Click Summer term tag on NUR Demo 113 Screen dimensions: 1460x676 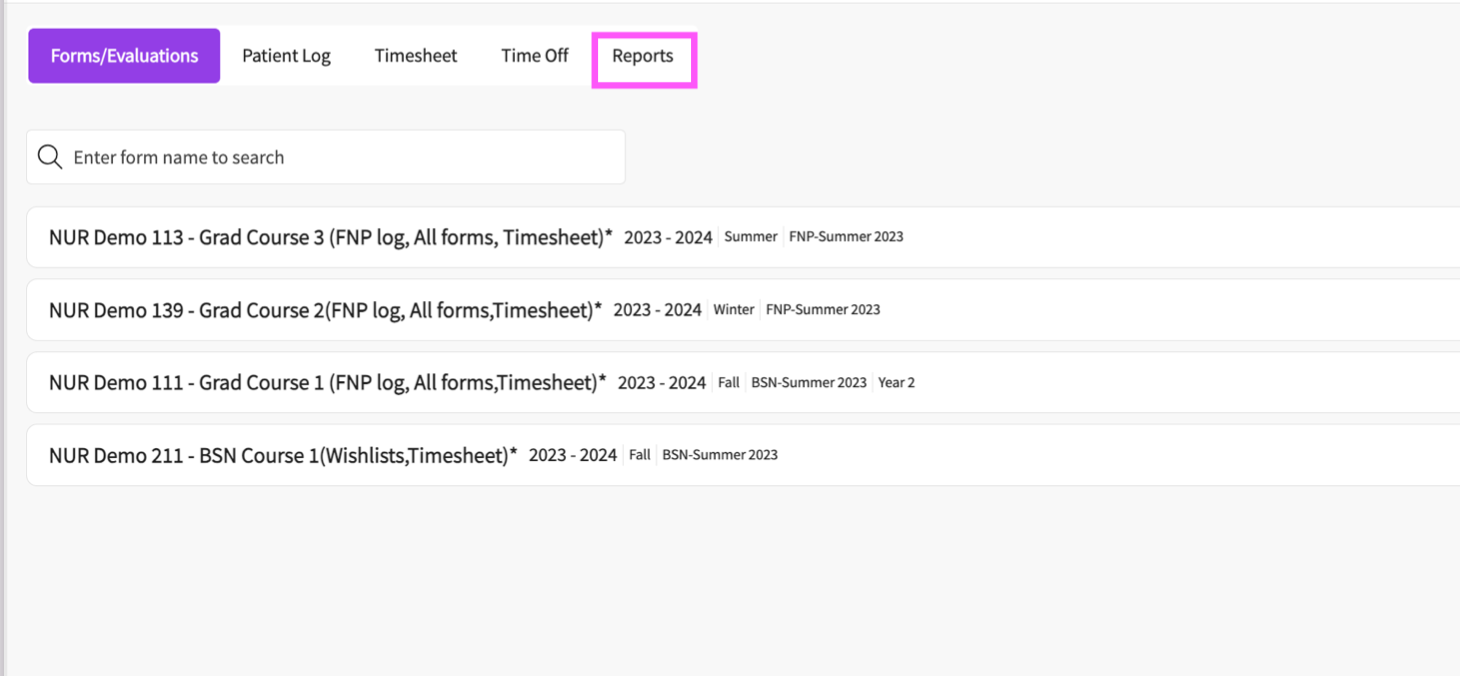pyautogui.click(x=750, y=237)
